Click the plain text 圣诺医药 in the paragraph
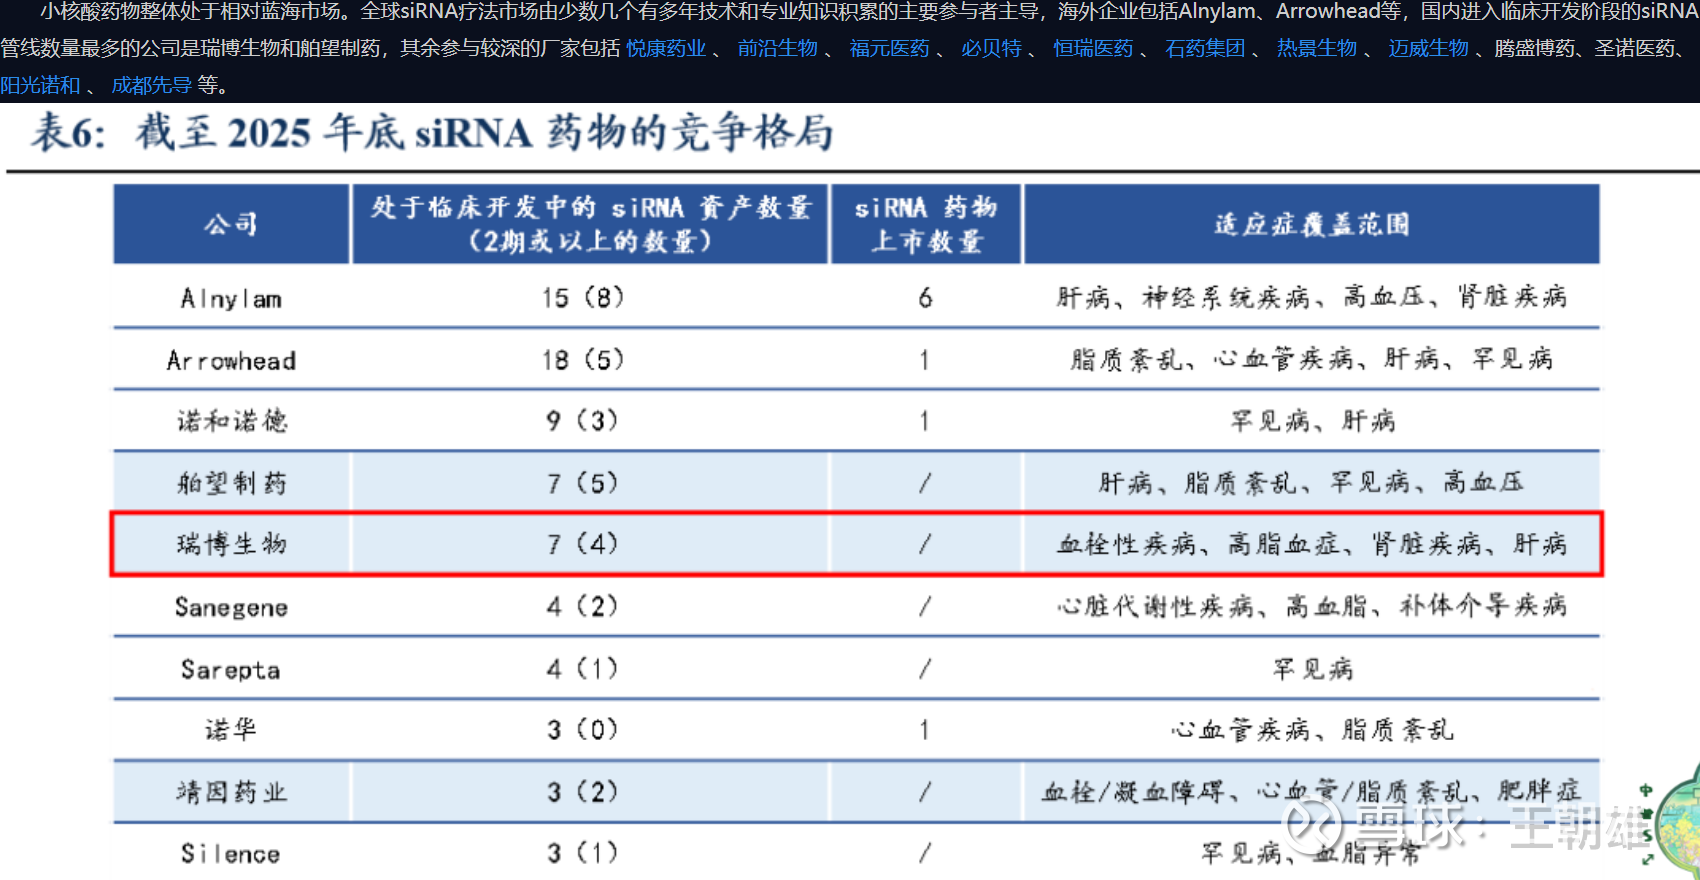1700x880 pixels. click(x=1635, y=48)
